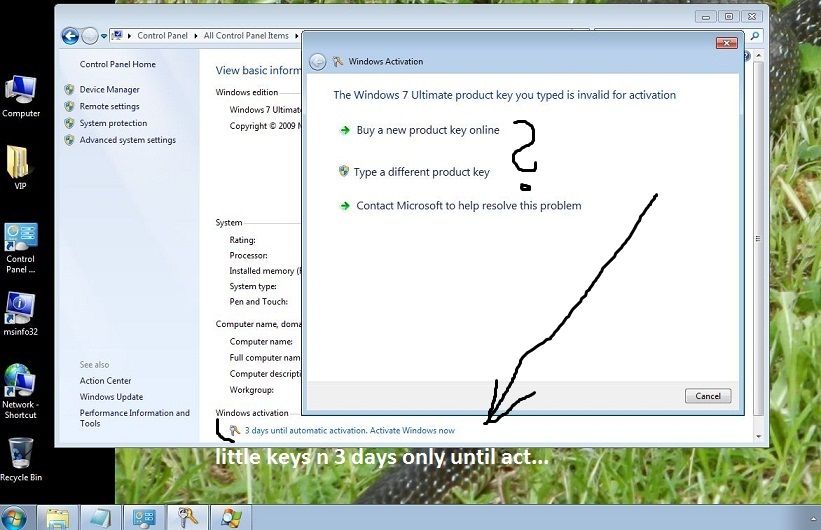Click the back arrow in Windows Activation dialog

click(317, 62)
